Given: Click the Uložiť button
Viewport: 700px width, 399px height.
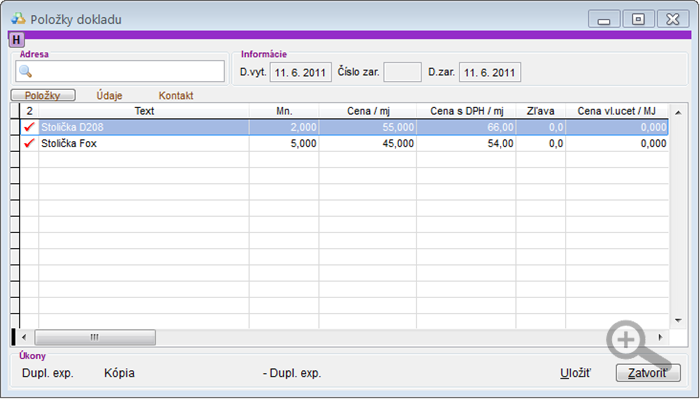Looking at the screenshot, I should [575, 373].
